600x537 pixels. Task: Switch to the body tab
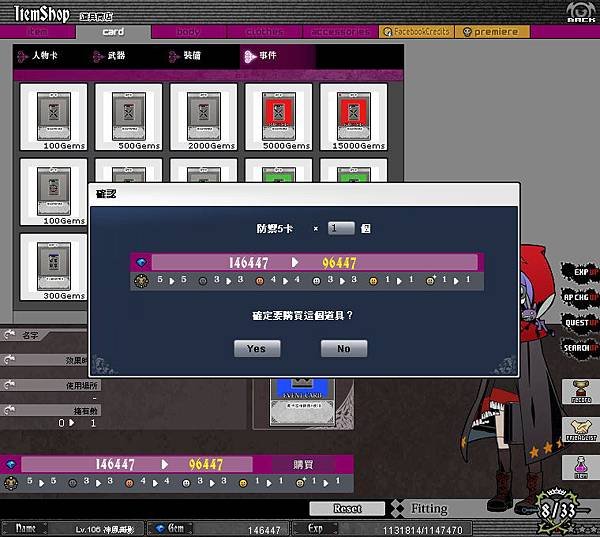coord(189,32)
